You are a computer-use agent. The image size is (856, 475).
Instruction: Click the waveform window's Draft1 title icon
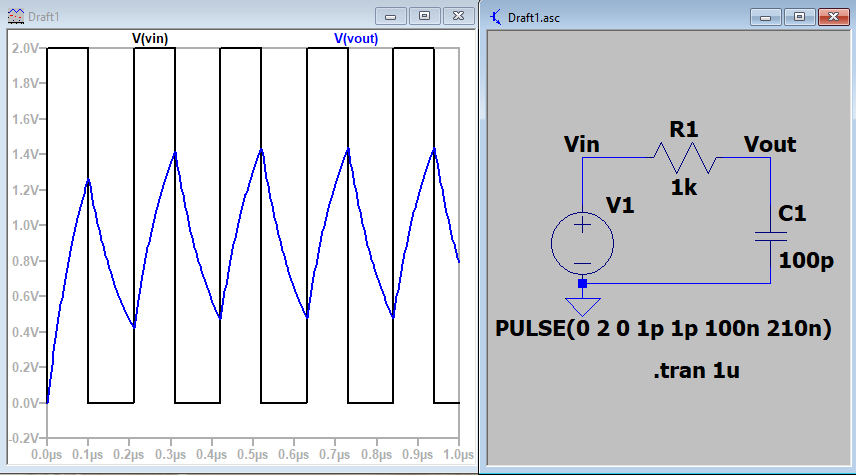click(14, 15)
